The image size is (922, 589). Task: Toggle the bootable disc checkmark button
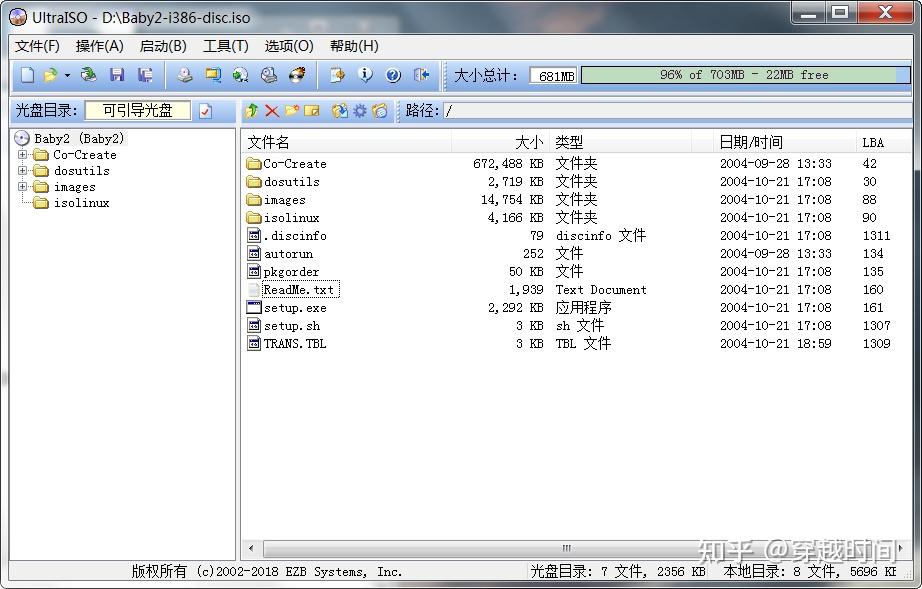click(x=207, y=111)
